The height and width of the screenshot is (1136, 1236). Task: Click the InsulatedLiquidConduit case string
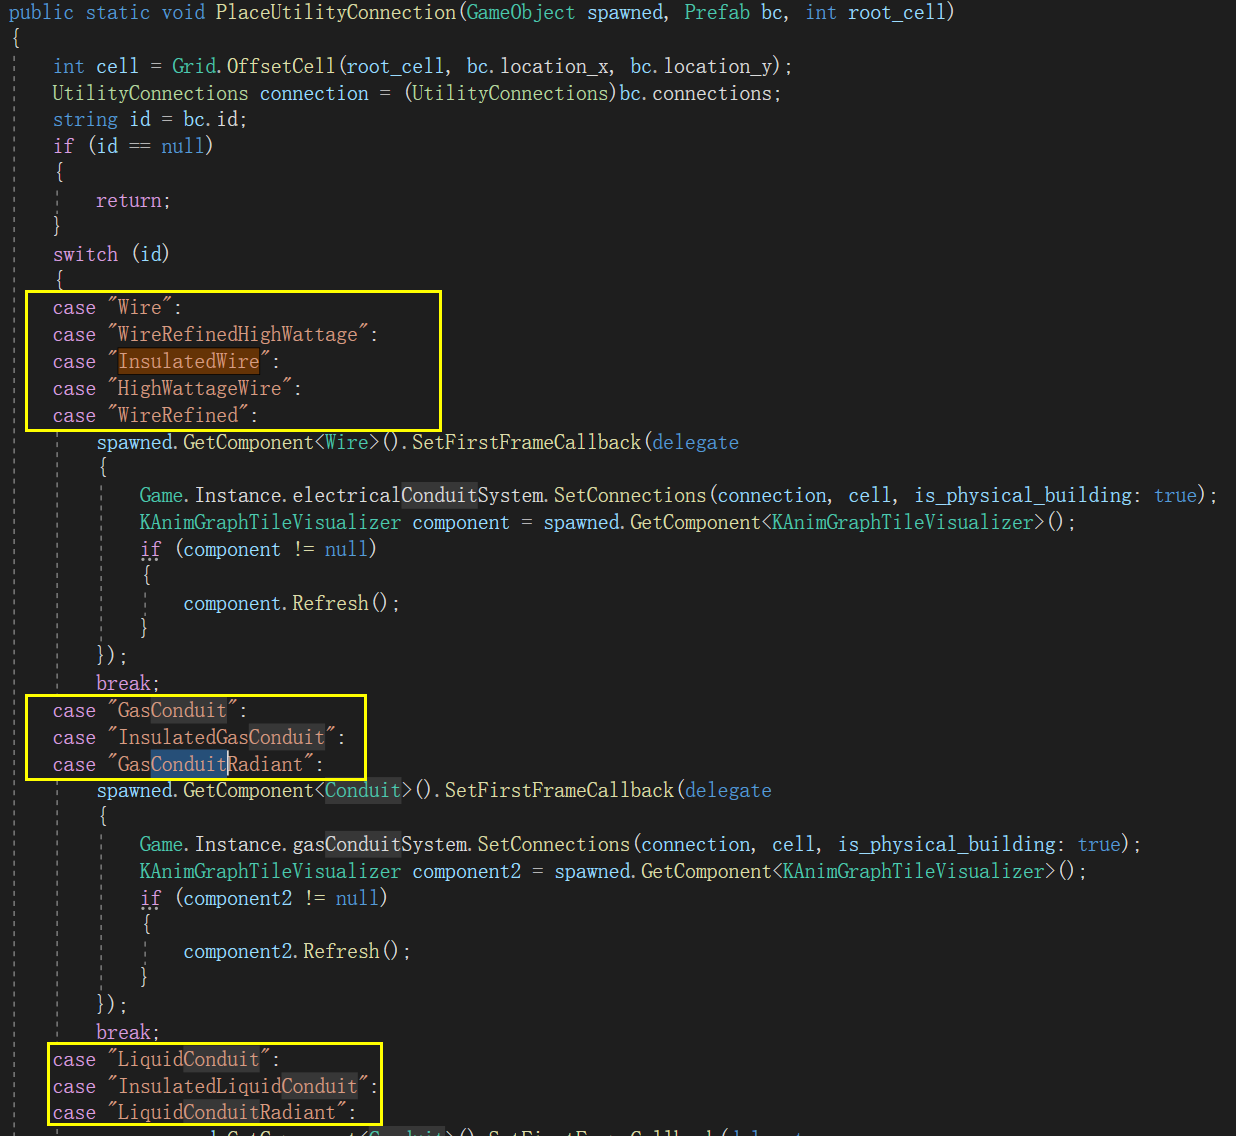(238, 1086)
